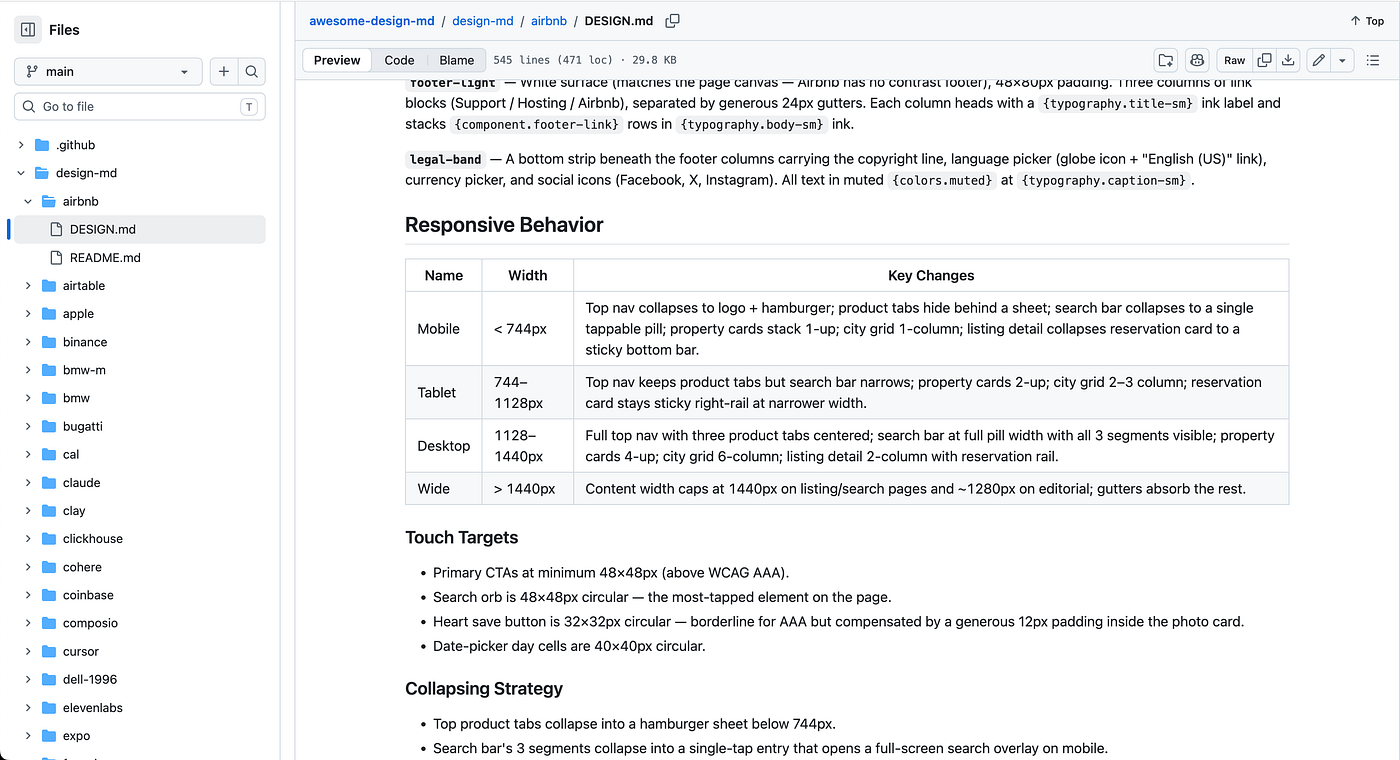Click the Responsive Behavior heading
The height and width of the screenshot is (760, 1400).
point(504,225)
